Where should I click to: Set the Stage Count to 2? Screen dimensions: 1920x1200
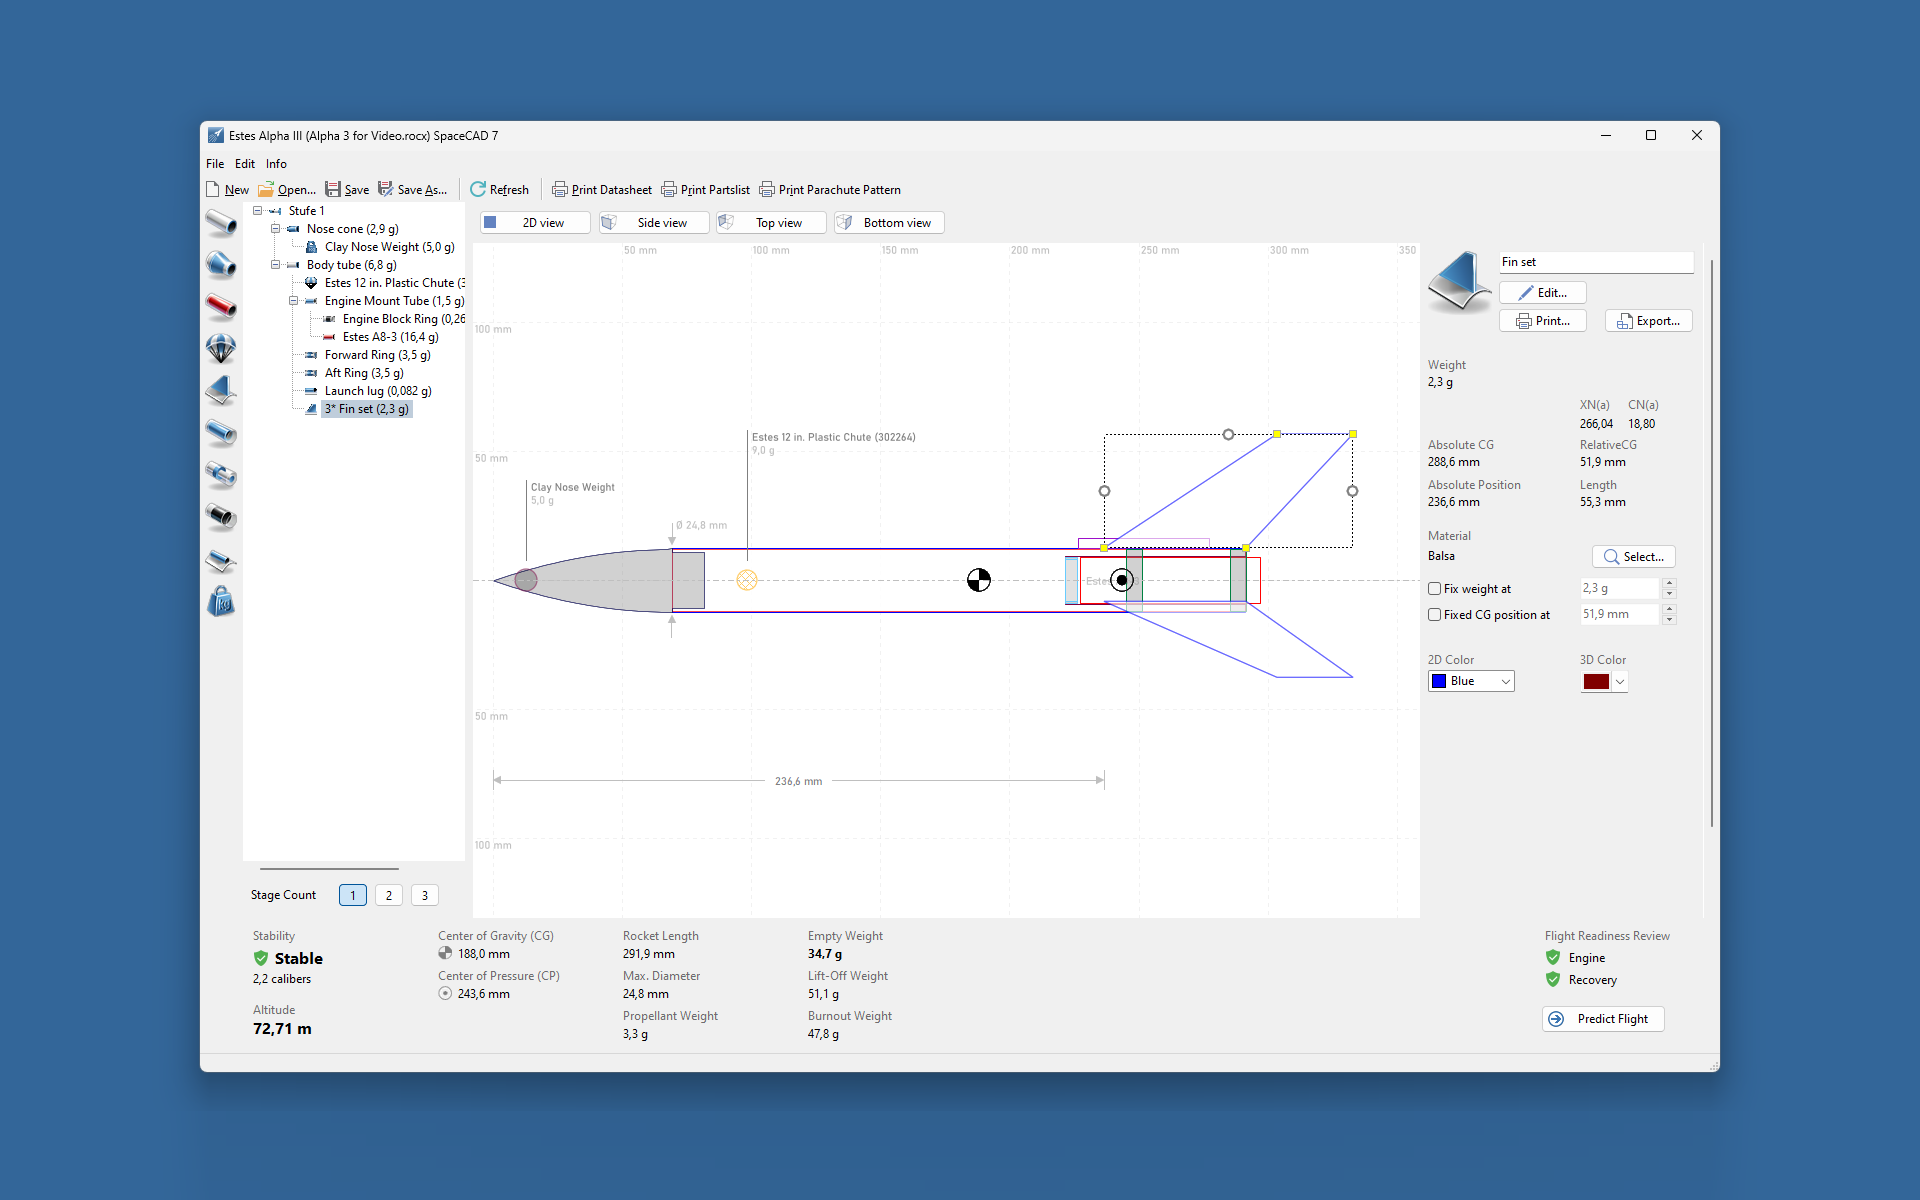click(x=389, y=895)
